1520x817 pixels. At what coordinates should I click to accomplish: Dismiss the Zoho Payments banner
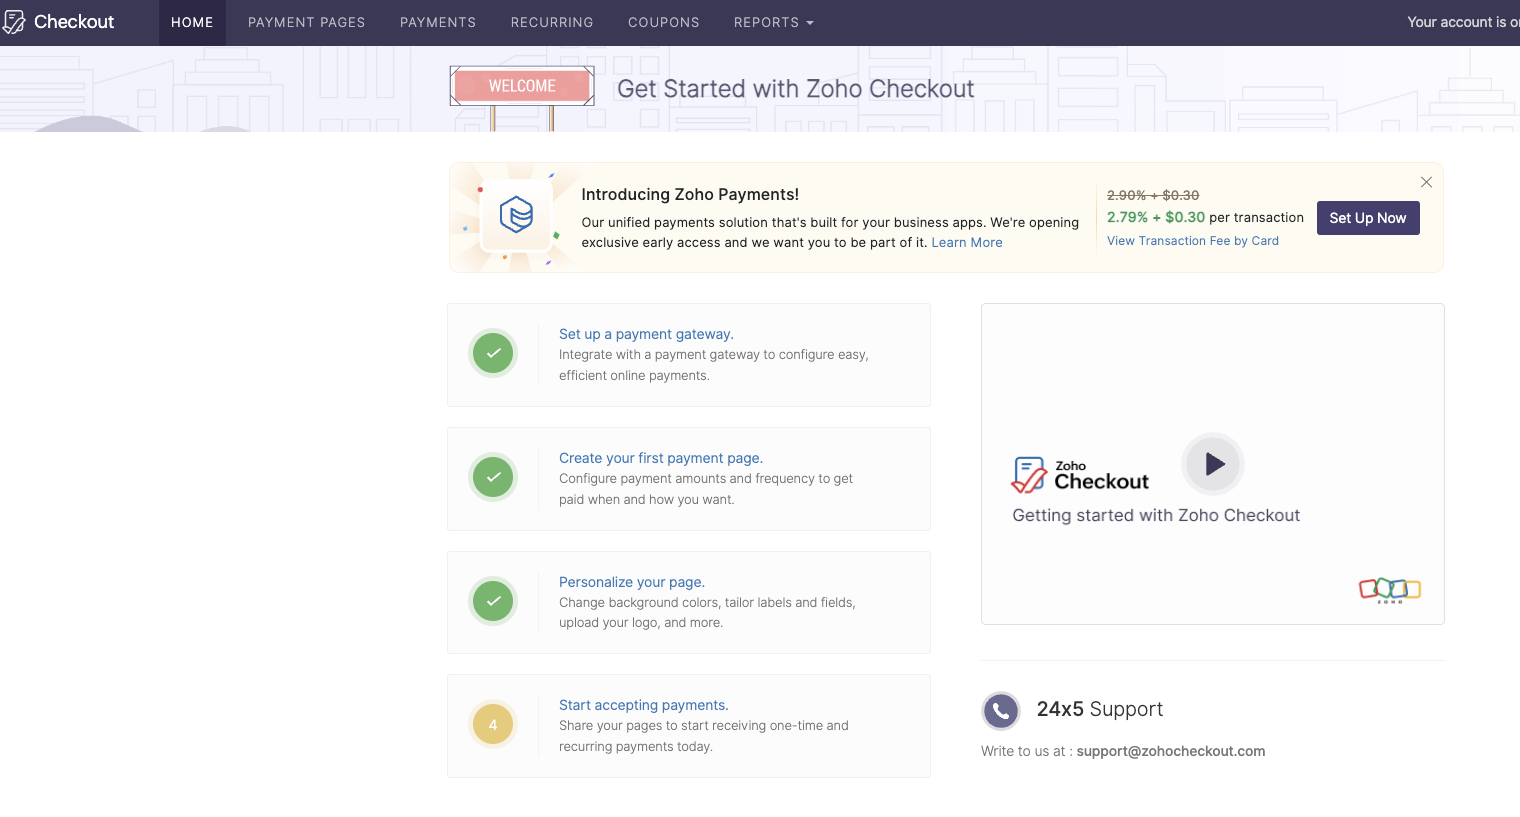point(1427,182)
